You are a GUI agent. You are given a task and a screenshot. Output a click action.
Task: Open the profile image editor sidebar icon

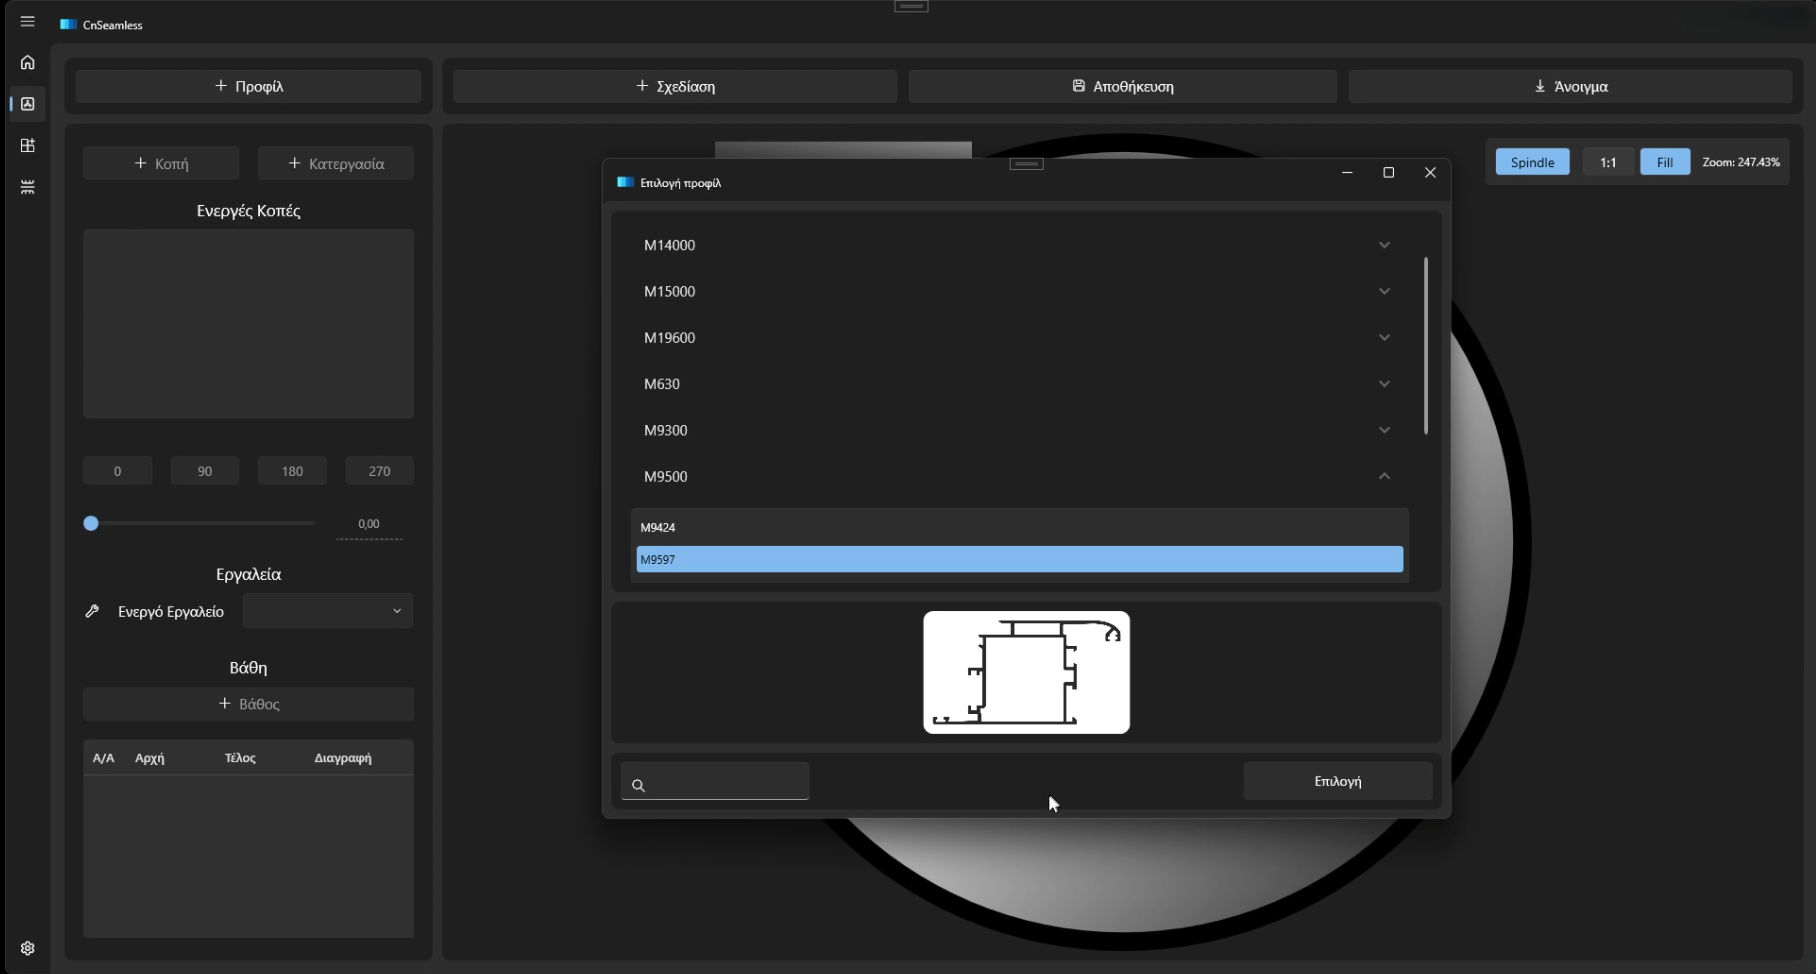[27, 104]
